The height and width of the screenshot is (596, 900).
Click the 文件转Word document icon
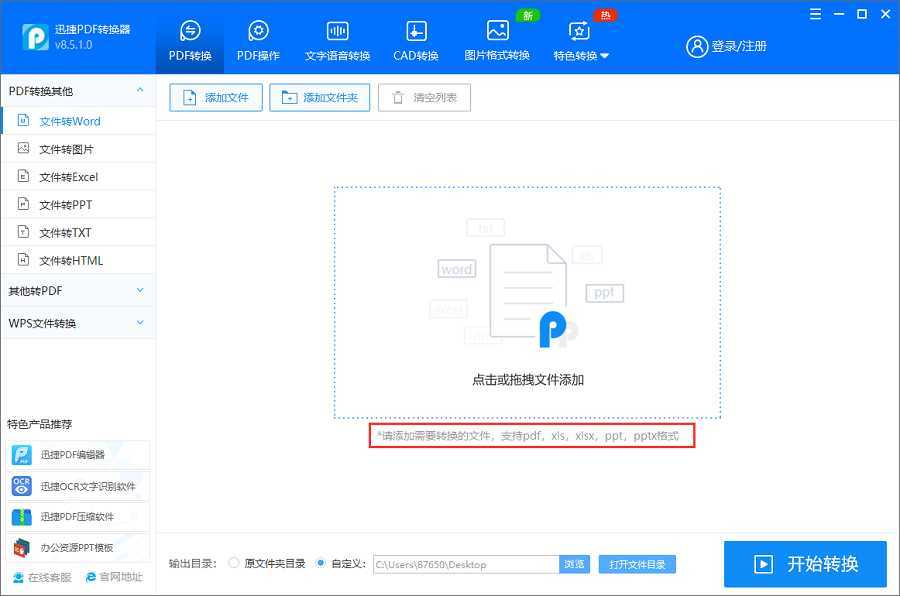click(x=24, y=120)
